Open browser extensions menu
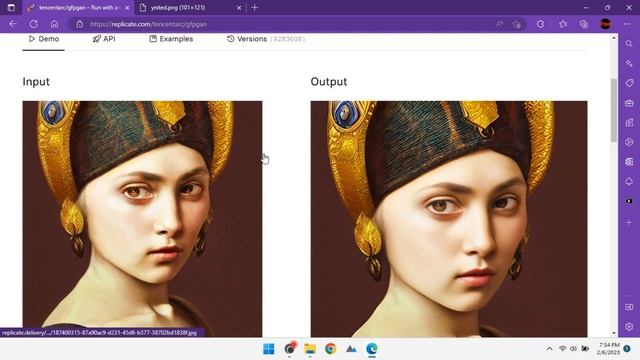 coord(540,24)
